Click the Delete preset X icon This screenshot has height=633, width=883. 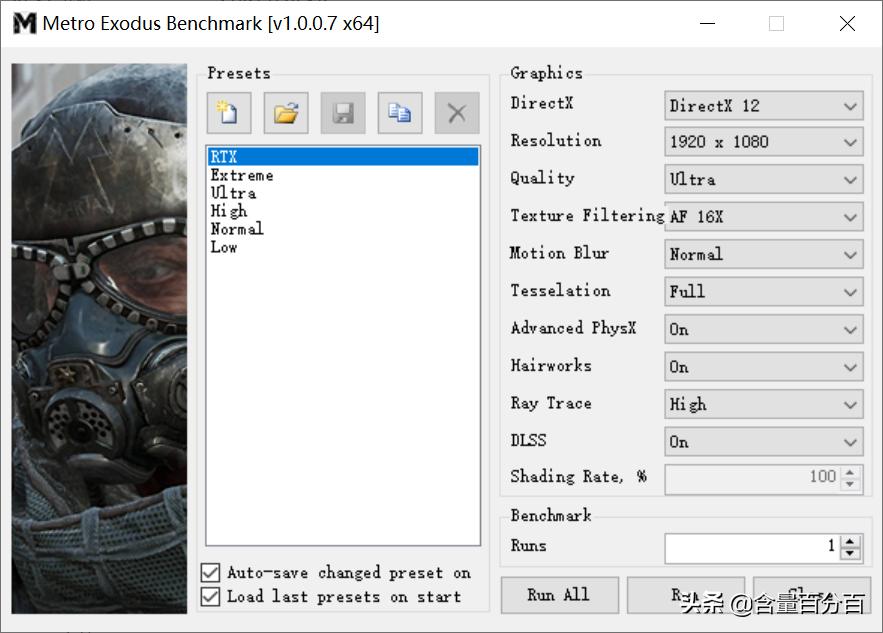point(457,113)
